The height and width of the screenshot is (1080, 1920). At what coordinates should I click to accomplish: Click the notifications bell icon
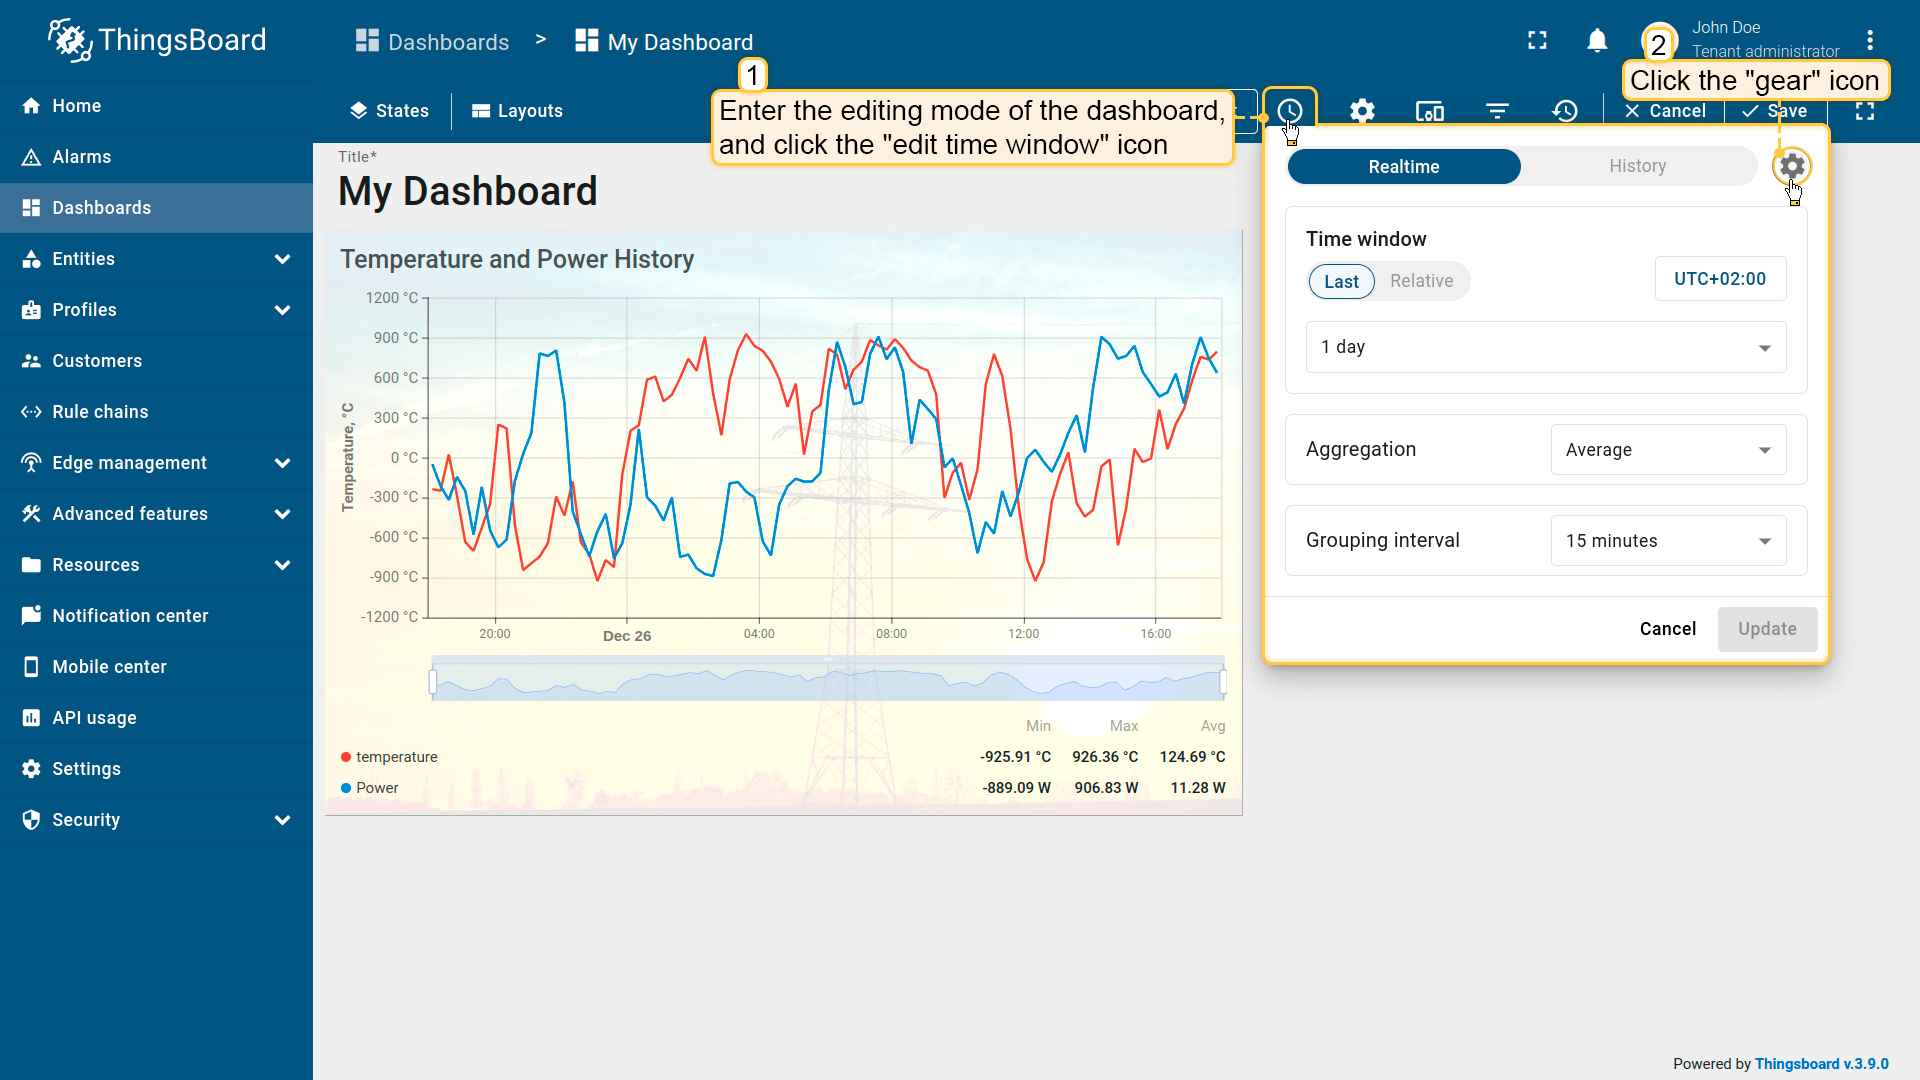[1597, 40]
